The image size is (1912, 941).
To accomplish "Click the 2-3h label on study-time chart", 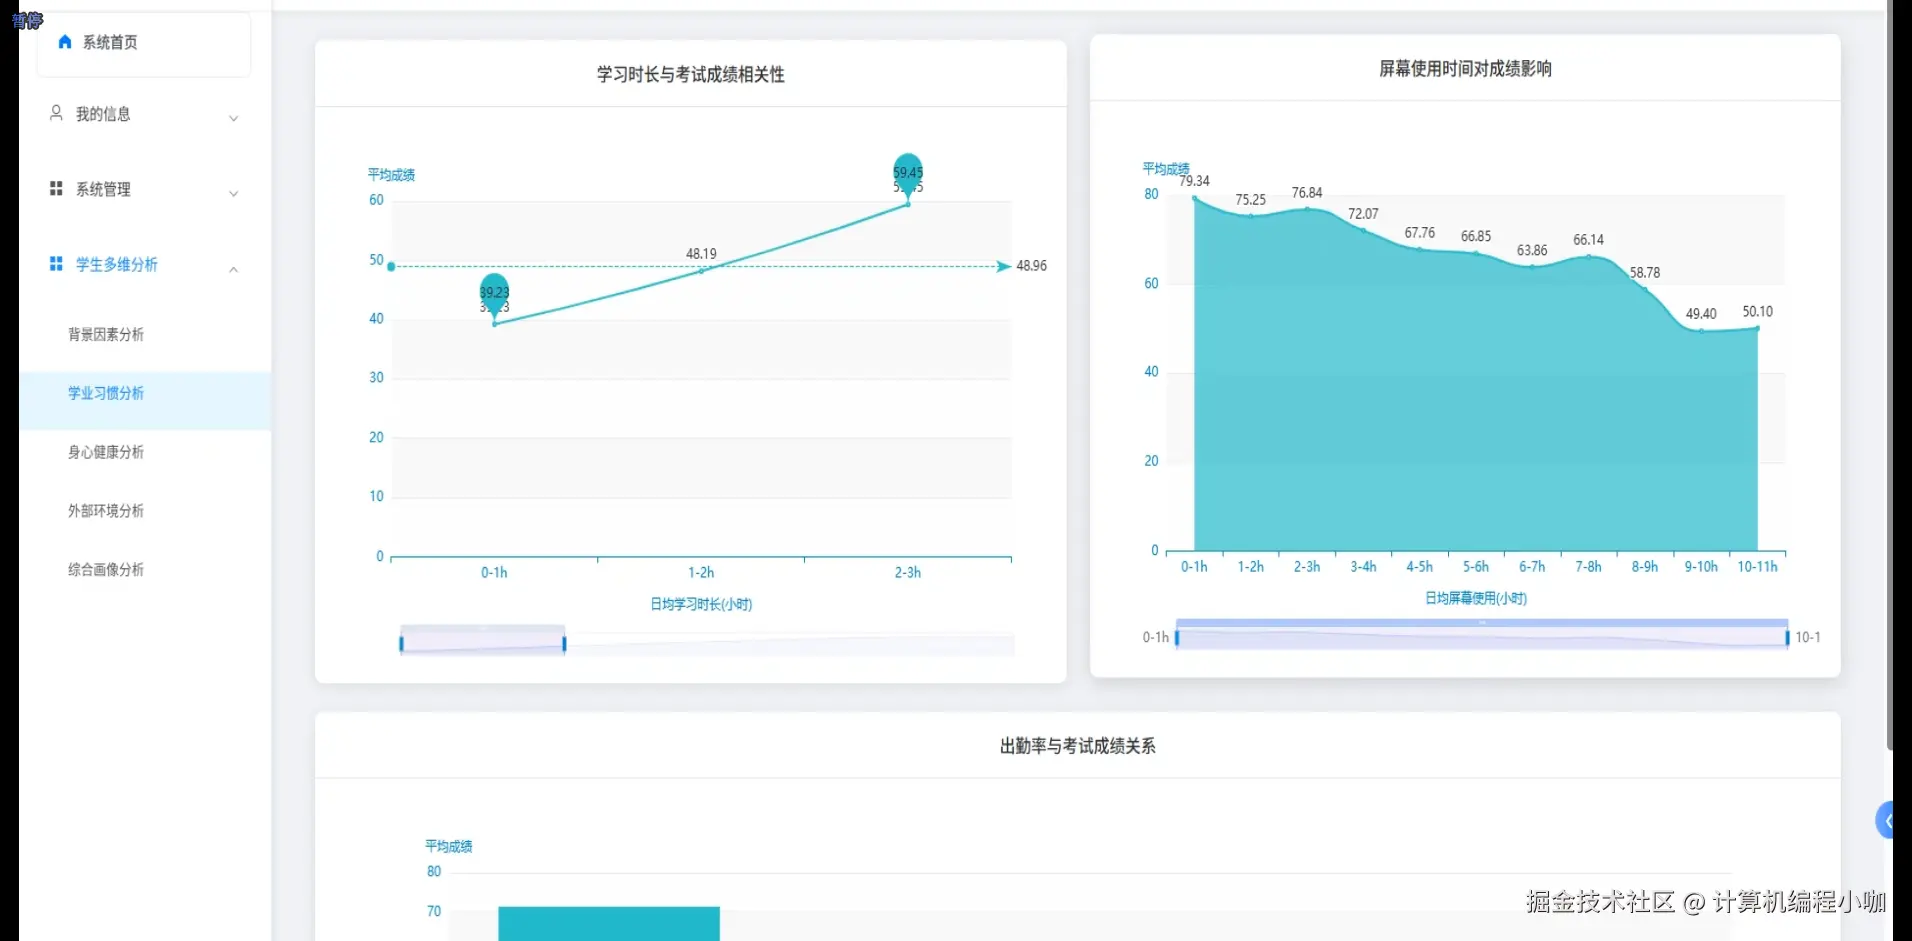I will [x=907, y=573].
